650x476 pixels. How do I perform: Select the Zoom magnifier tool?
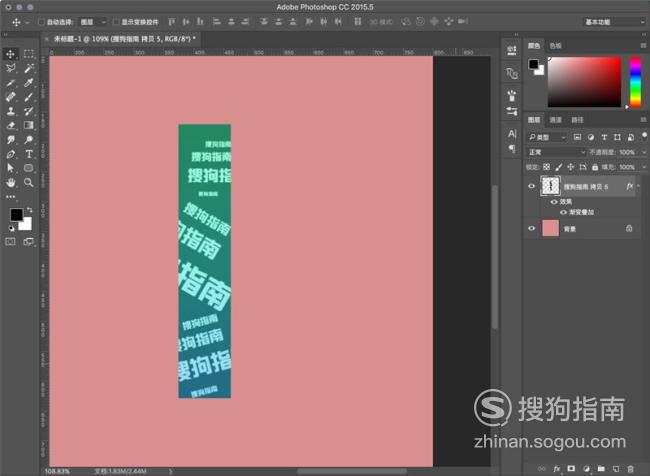(x=29, y=182)
